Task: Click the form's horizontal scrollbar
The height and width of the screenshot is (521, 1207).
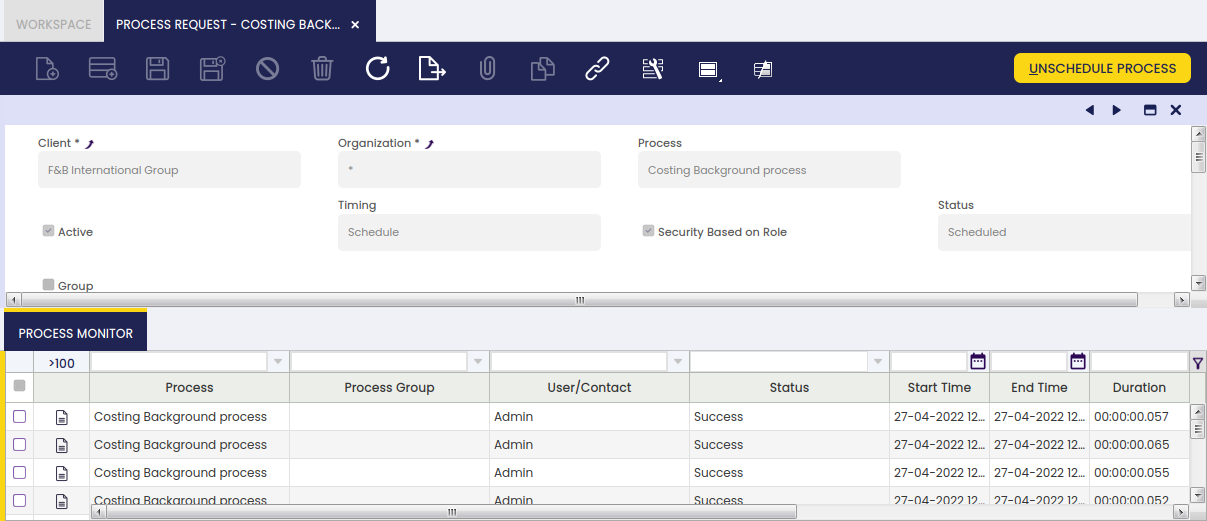Action: (x=578, y=300)
